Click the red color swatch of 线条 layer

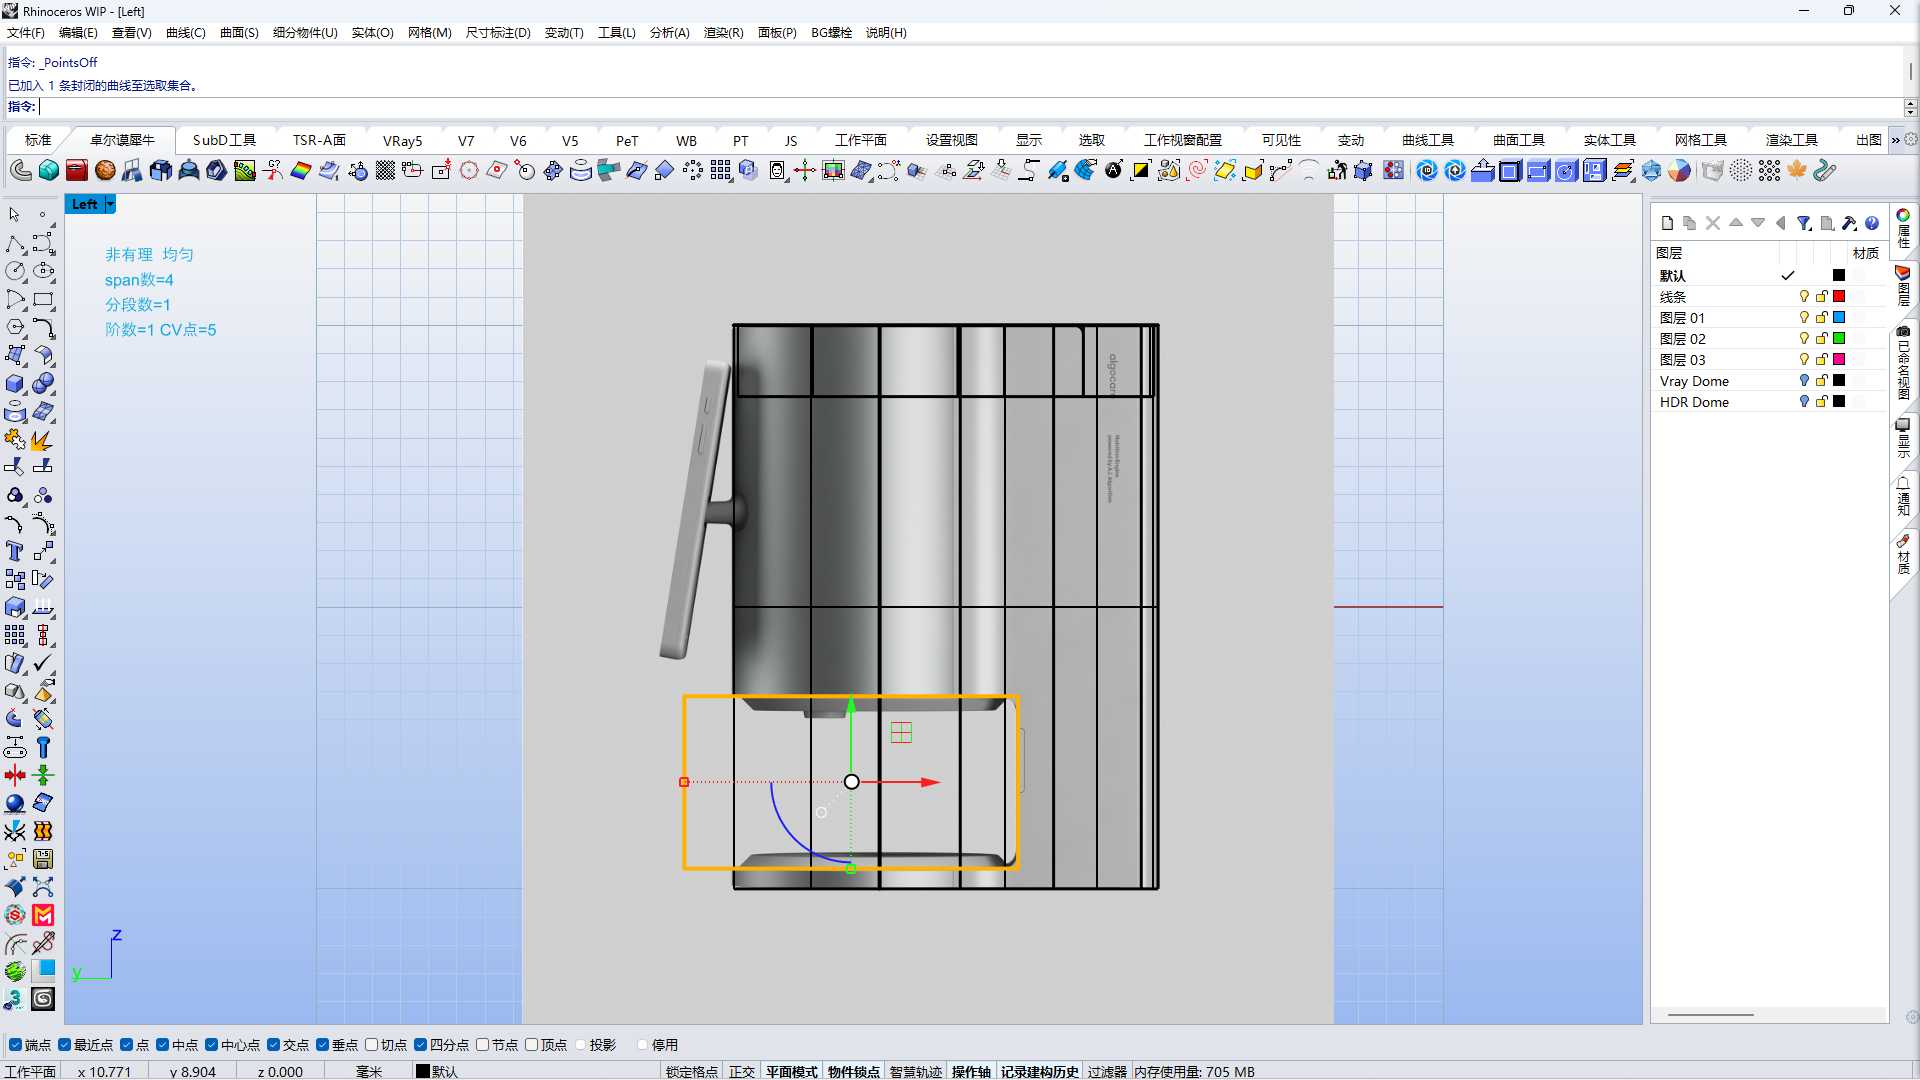(1839, 297)
